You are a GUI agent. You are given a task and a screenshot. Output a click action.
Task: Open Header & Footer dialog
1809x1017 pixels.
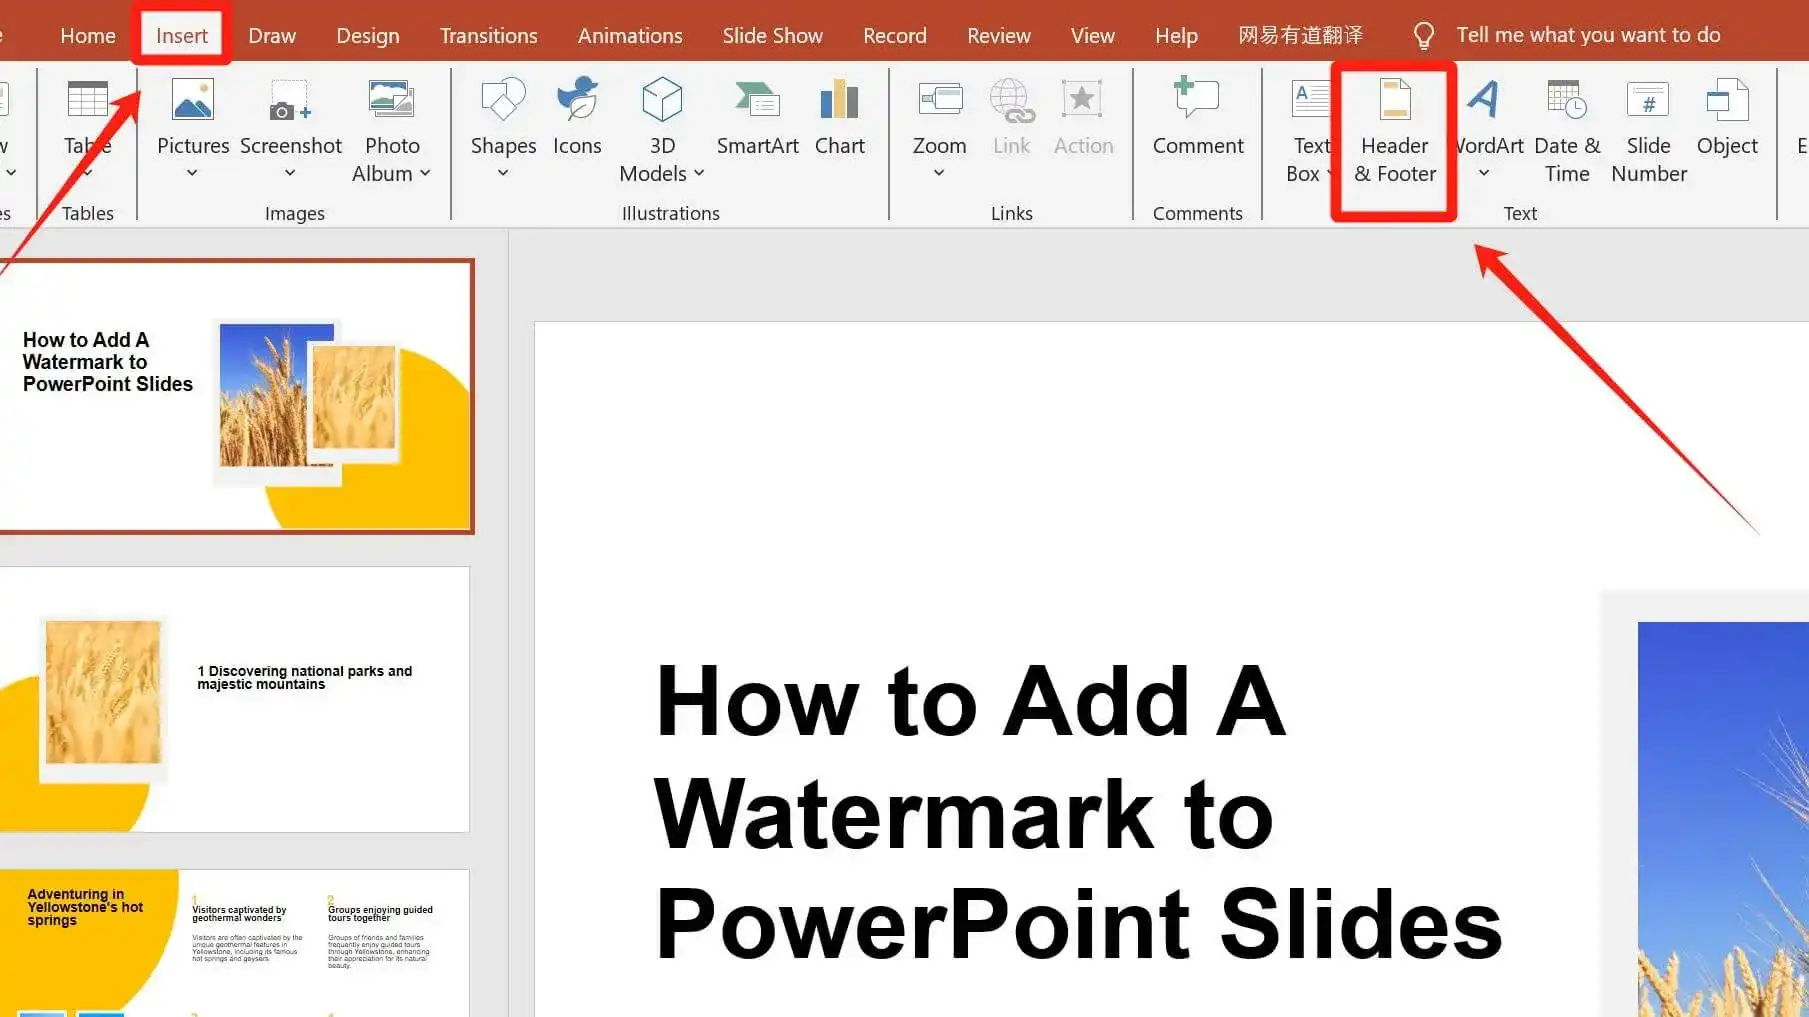coord(1394,130)
